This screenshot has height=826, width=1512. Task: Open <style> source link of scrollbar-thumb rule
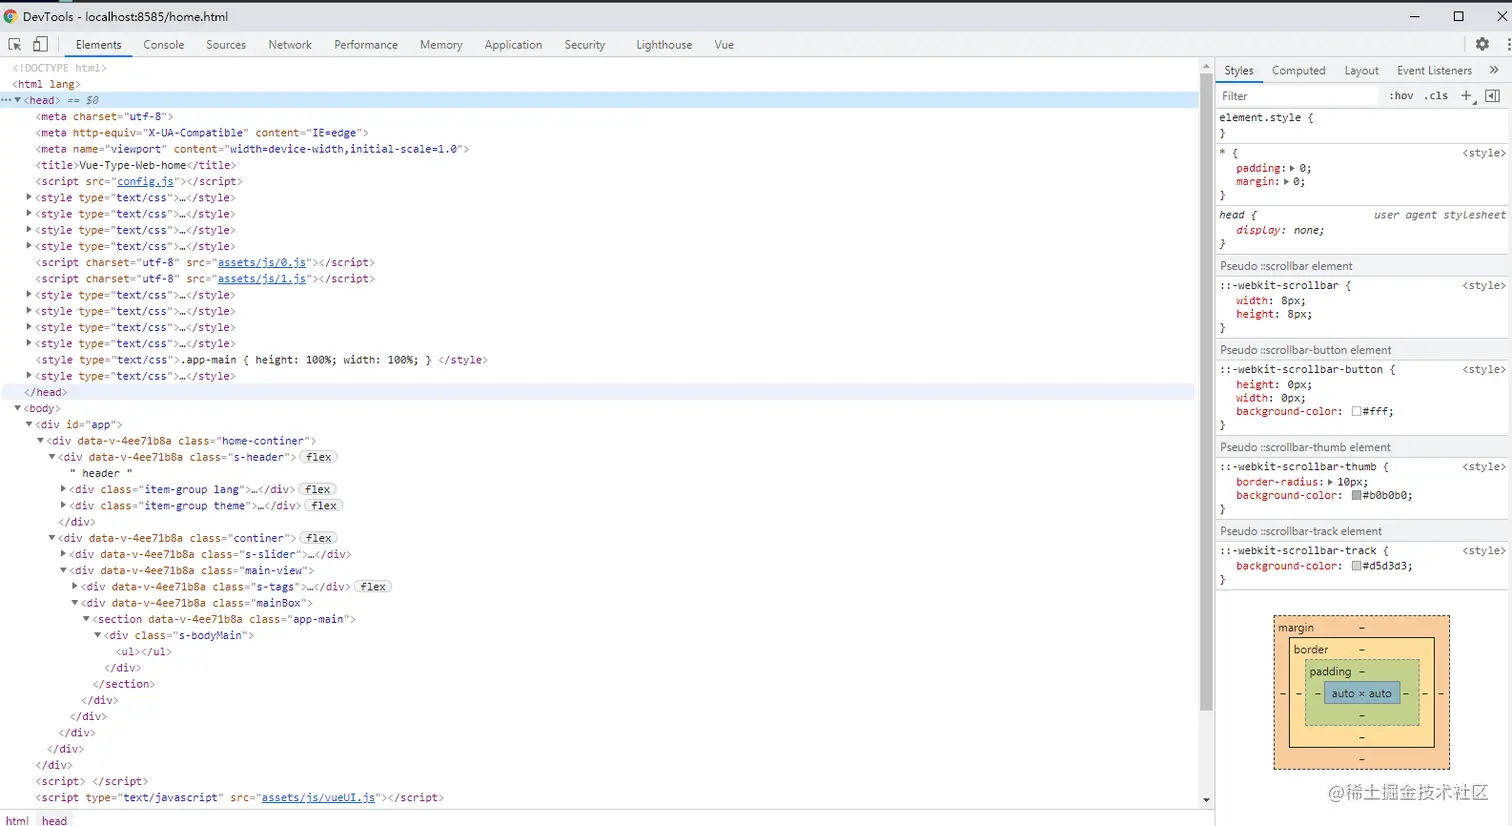pos(1484,467)
